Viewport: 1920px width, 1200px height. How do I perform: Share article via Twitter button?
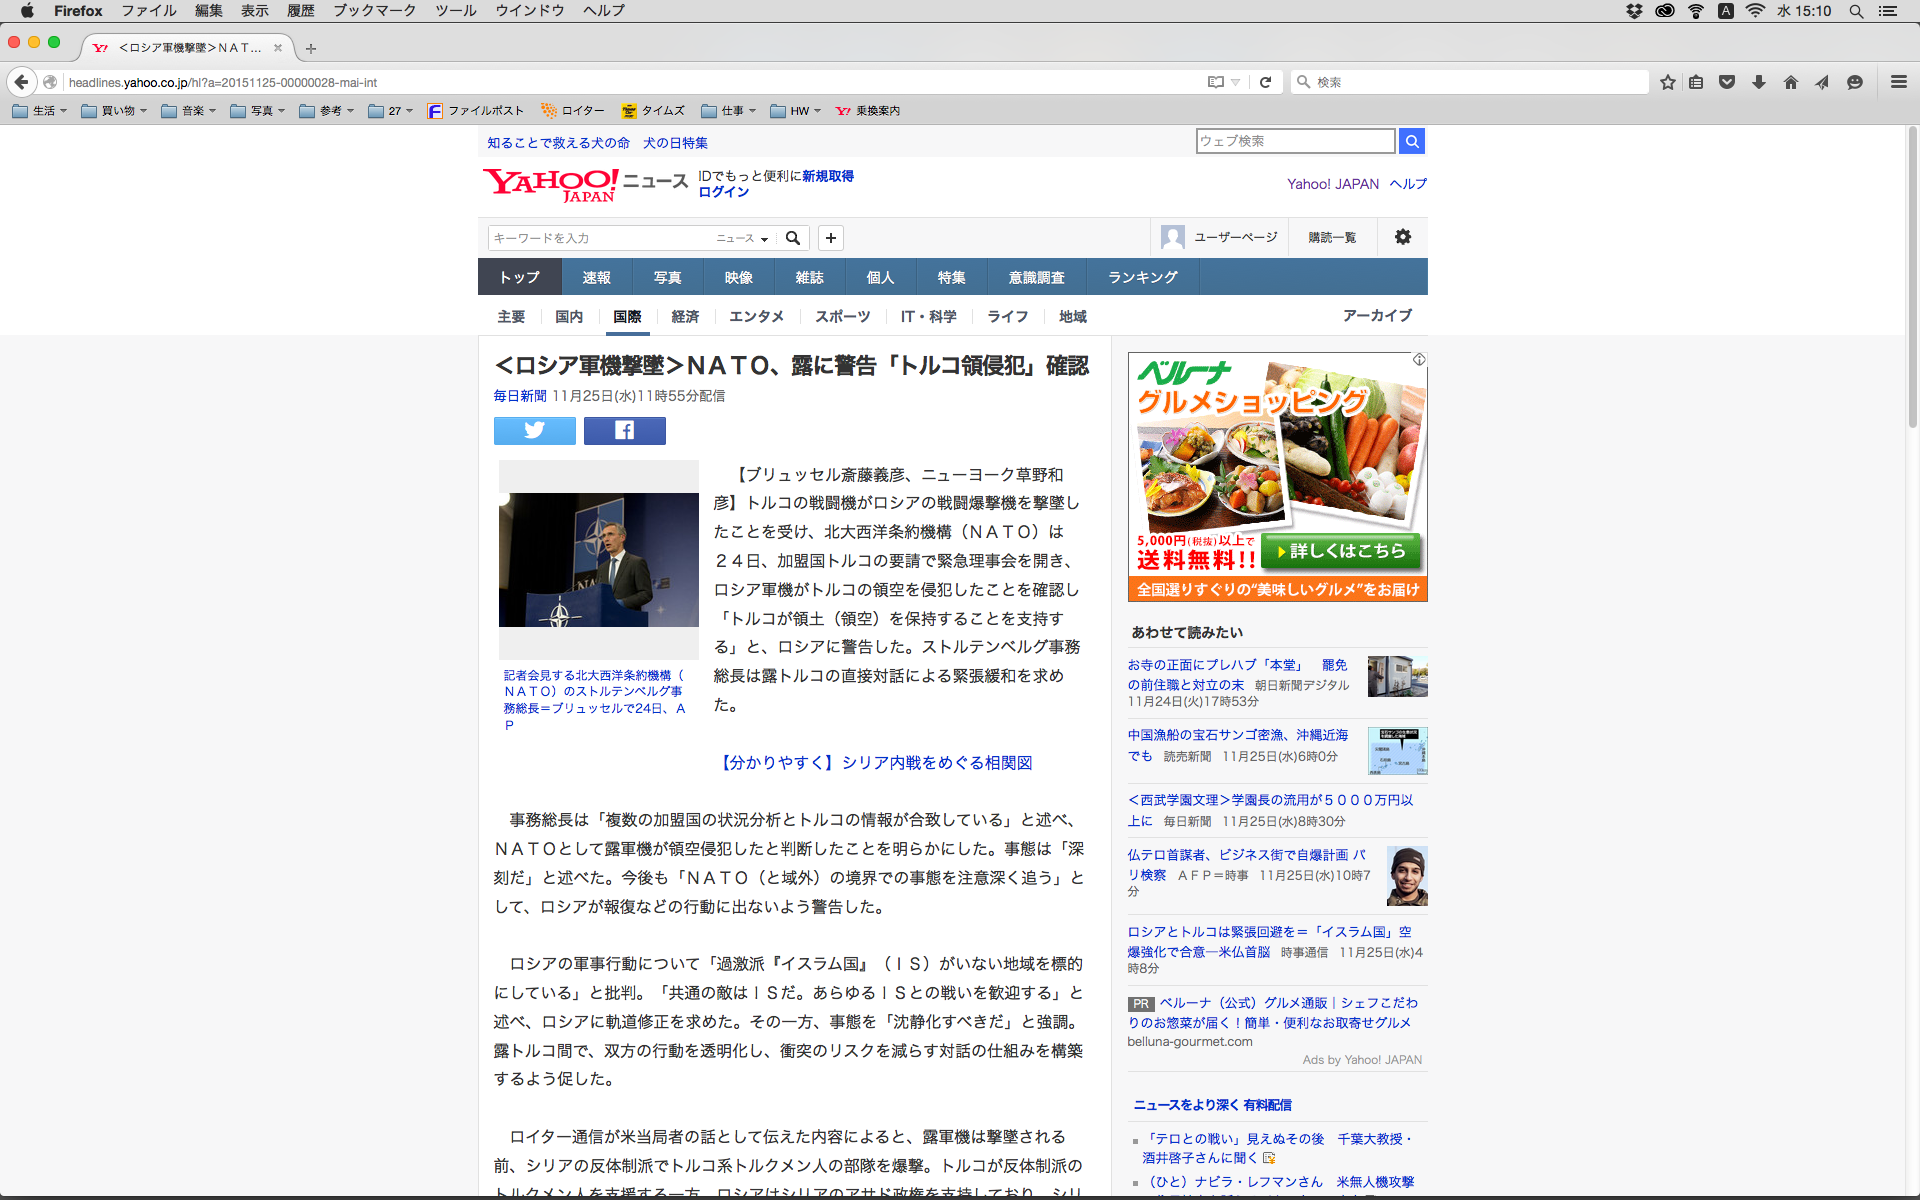tap(534, 431)
